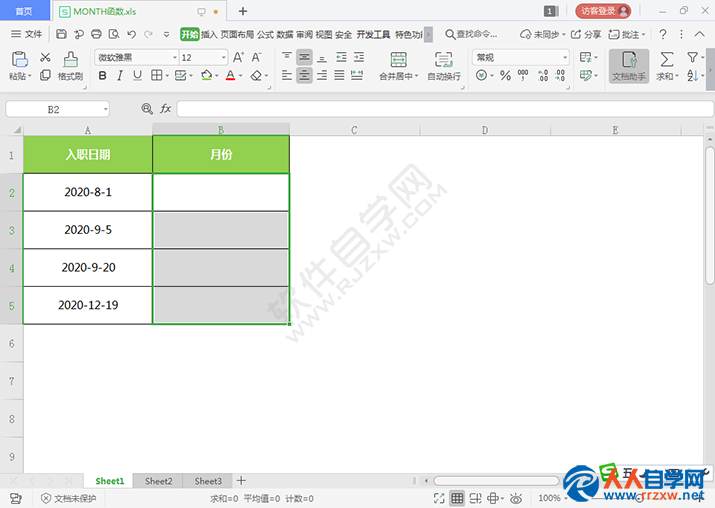Switch to Sheet2 tab

coord(158,481)
